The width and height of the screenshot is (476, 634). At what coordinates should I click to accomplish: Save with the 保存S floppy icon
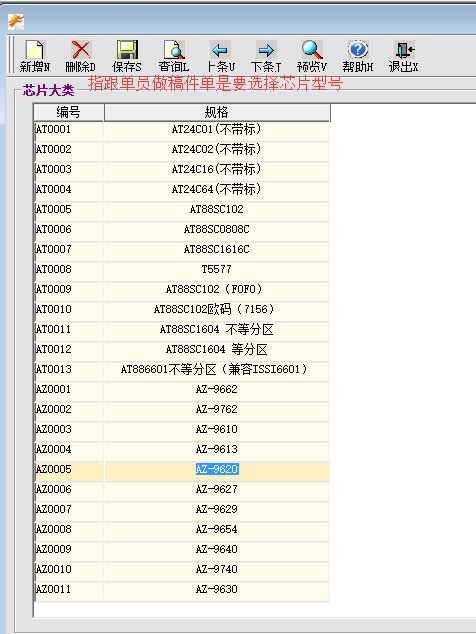pos(127,50)
